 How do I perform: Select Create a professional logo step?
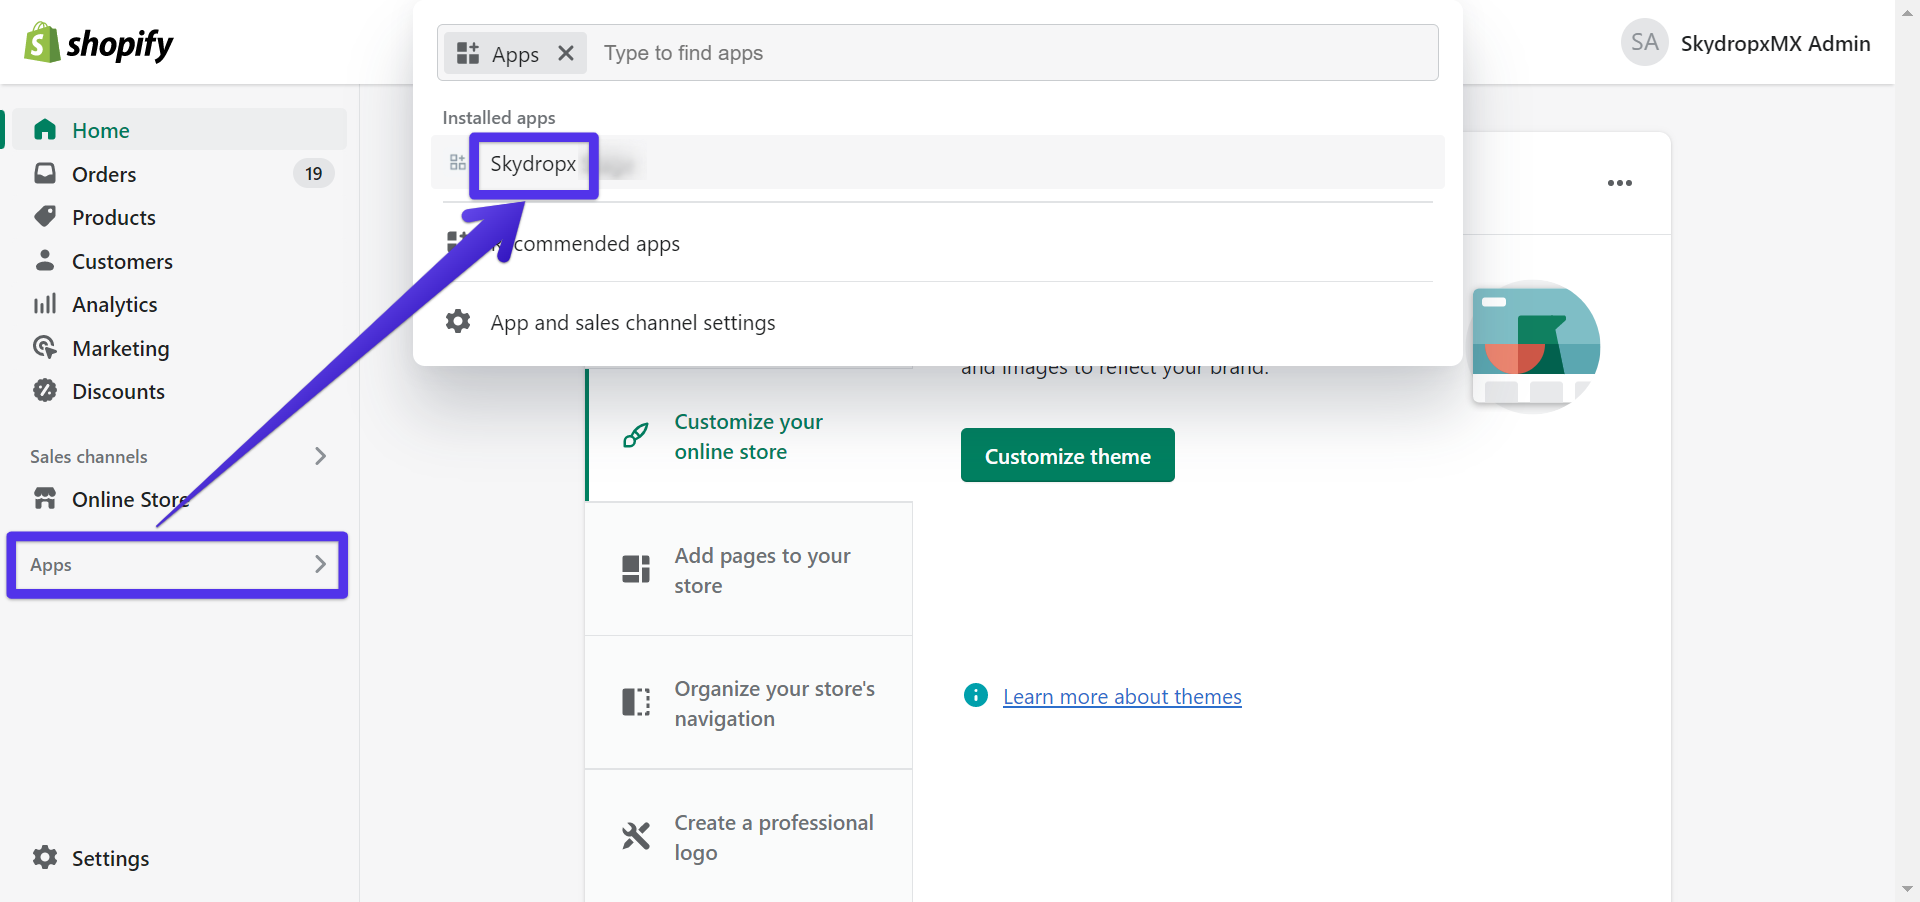(749, 836)
